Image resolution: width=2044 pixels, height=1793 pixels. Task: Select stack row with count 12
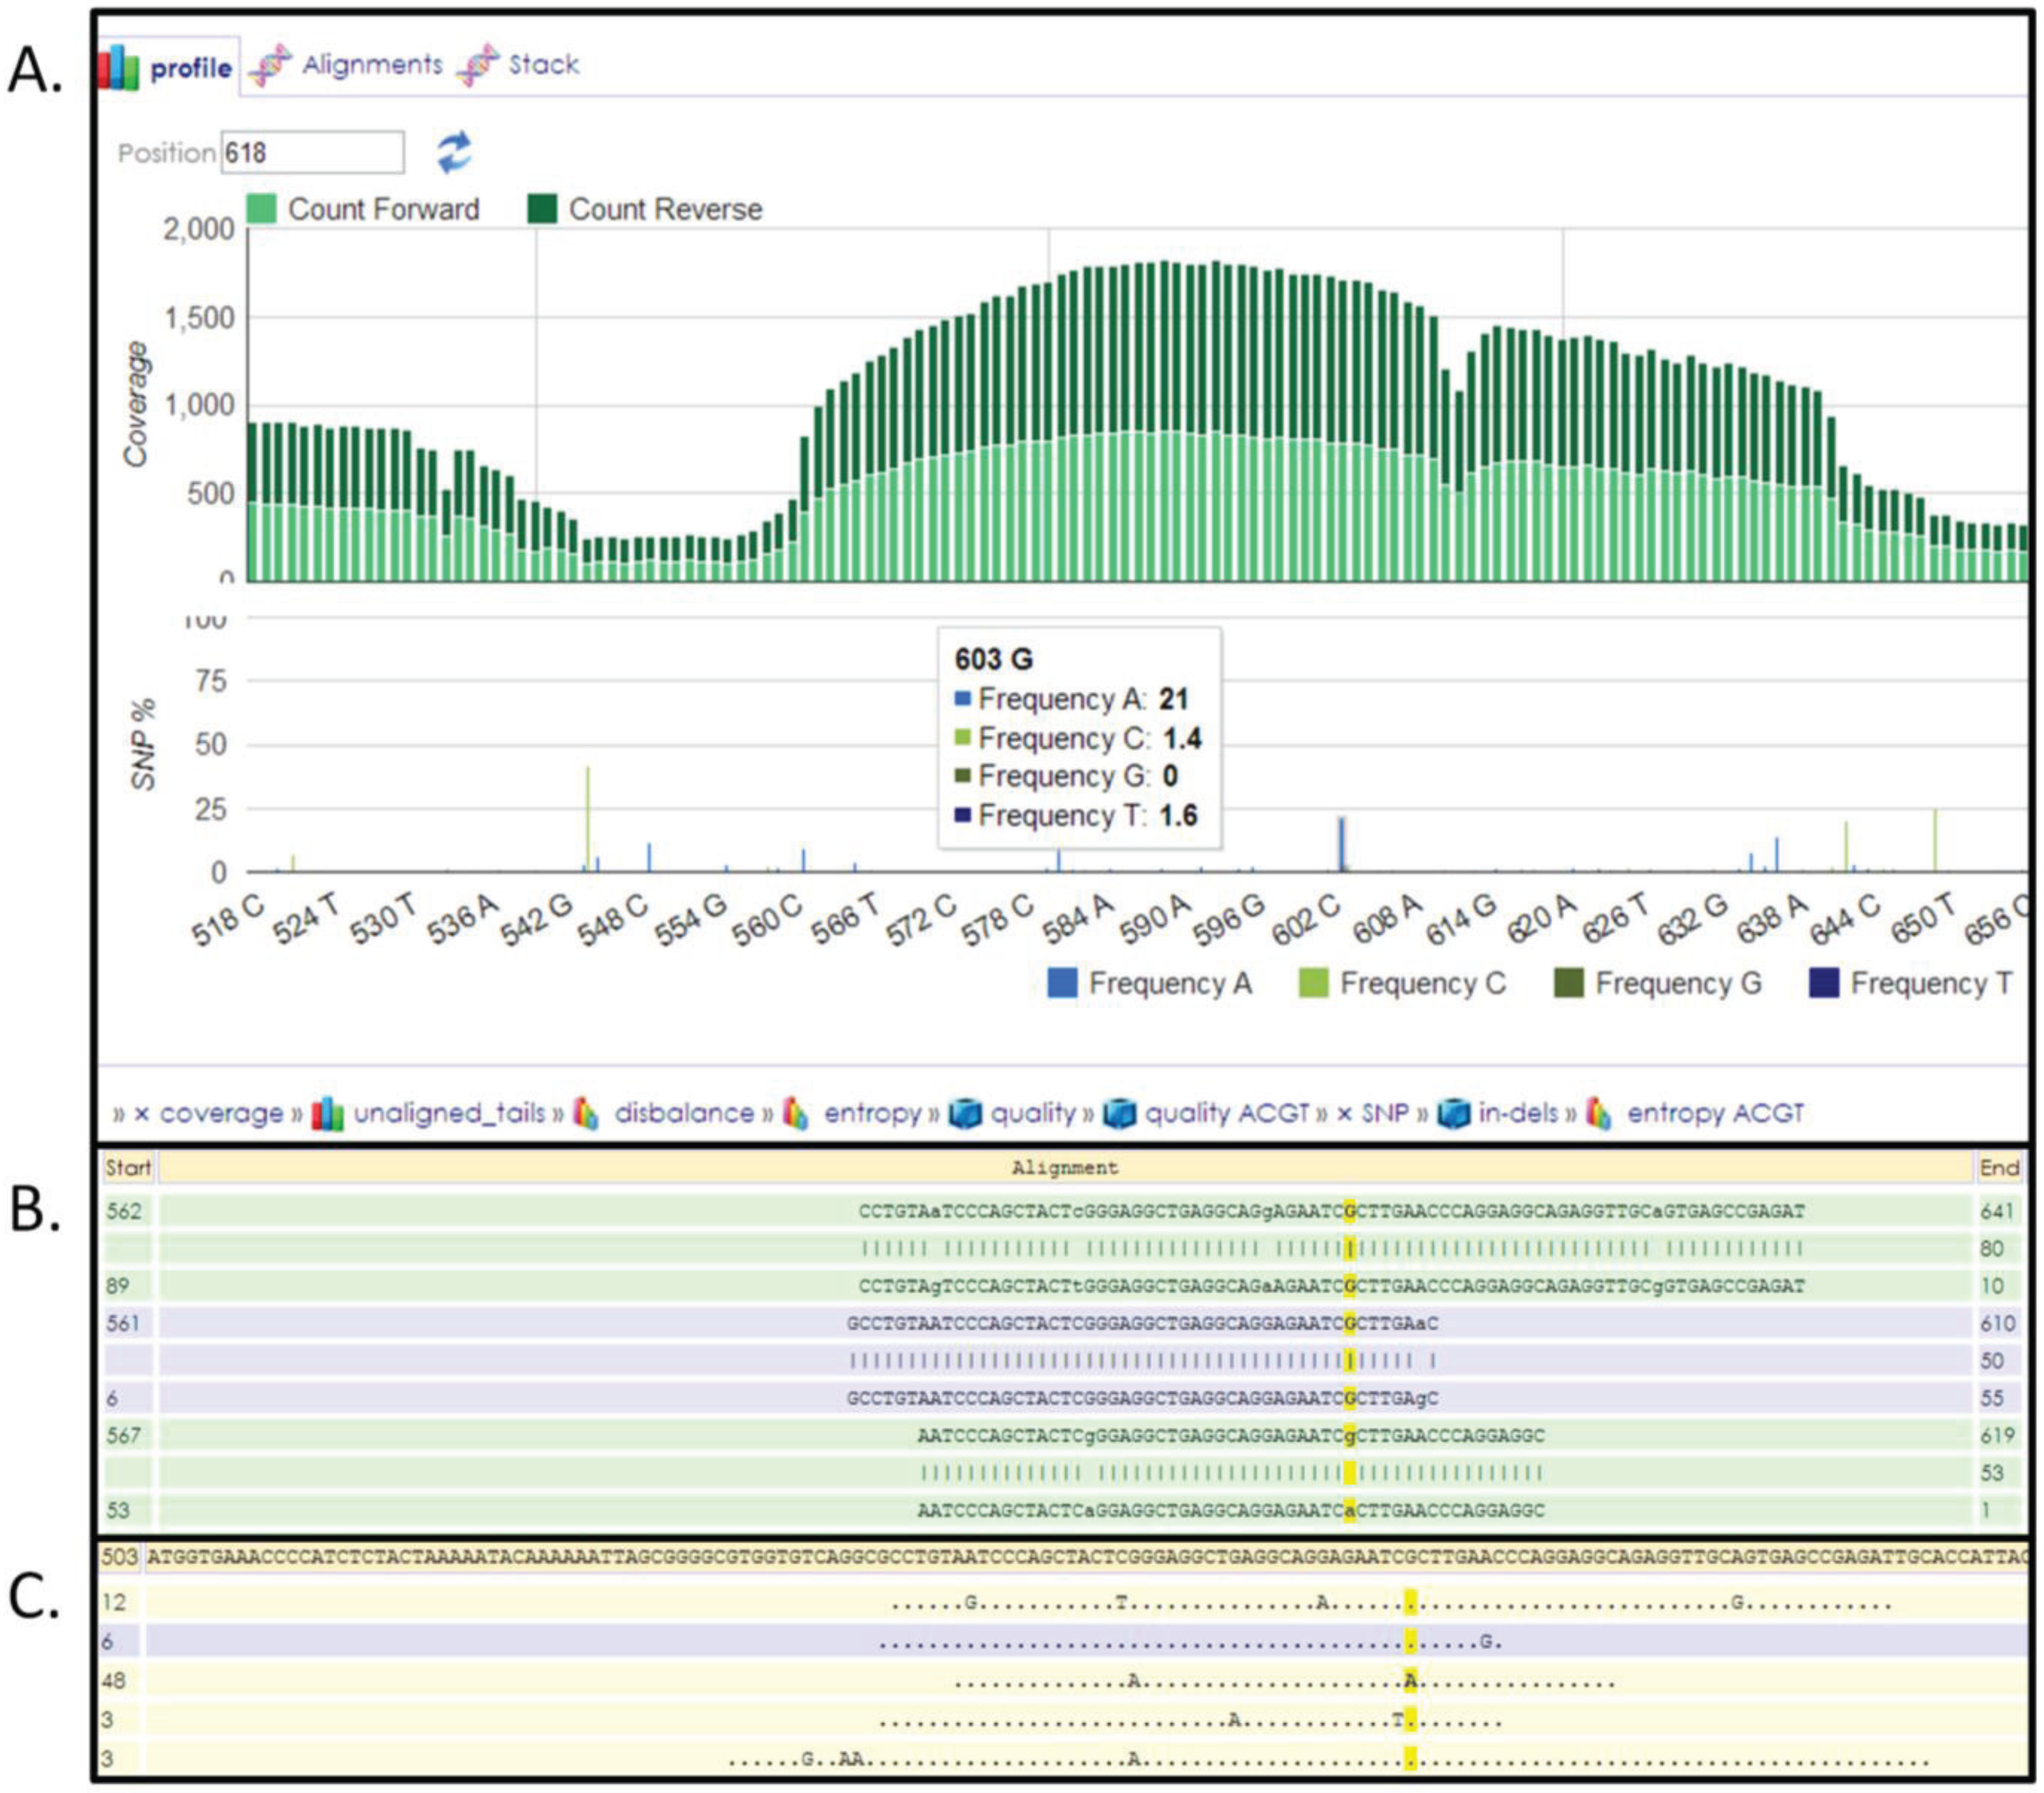(1064, 1603)
